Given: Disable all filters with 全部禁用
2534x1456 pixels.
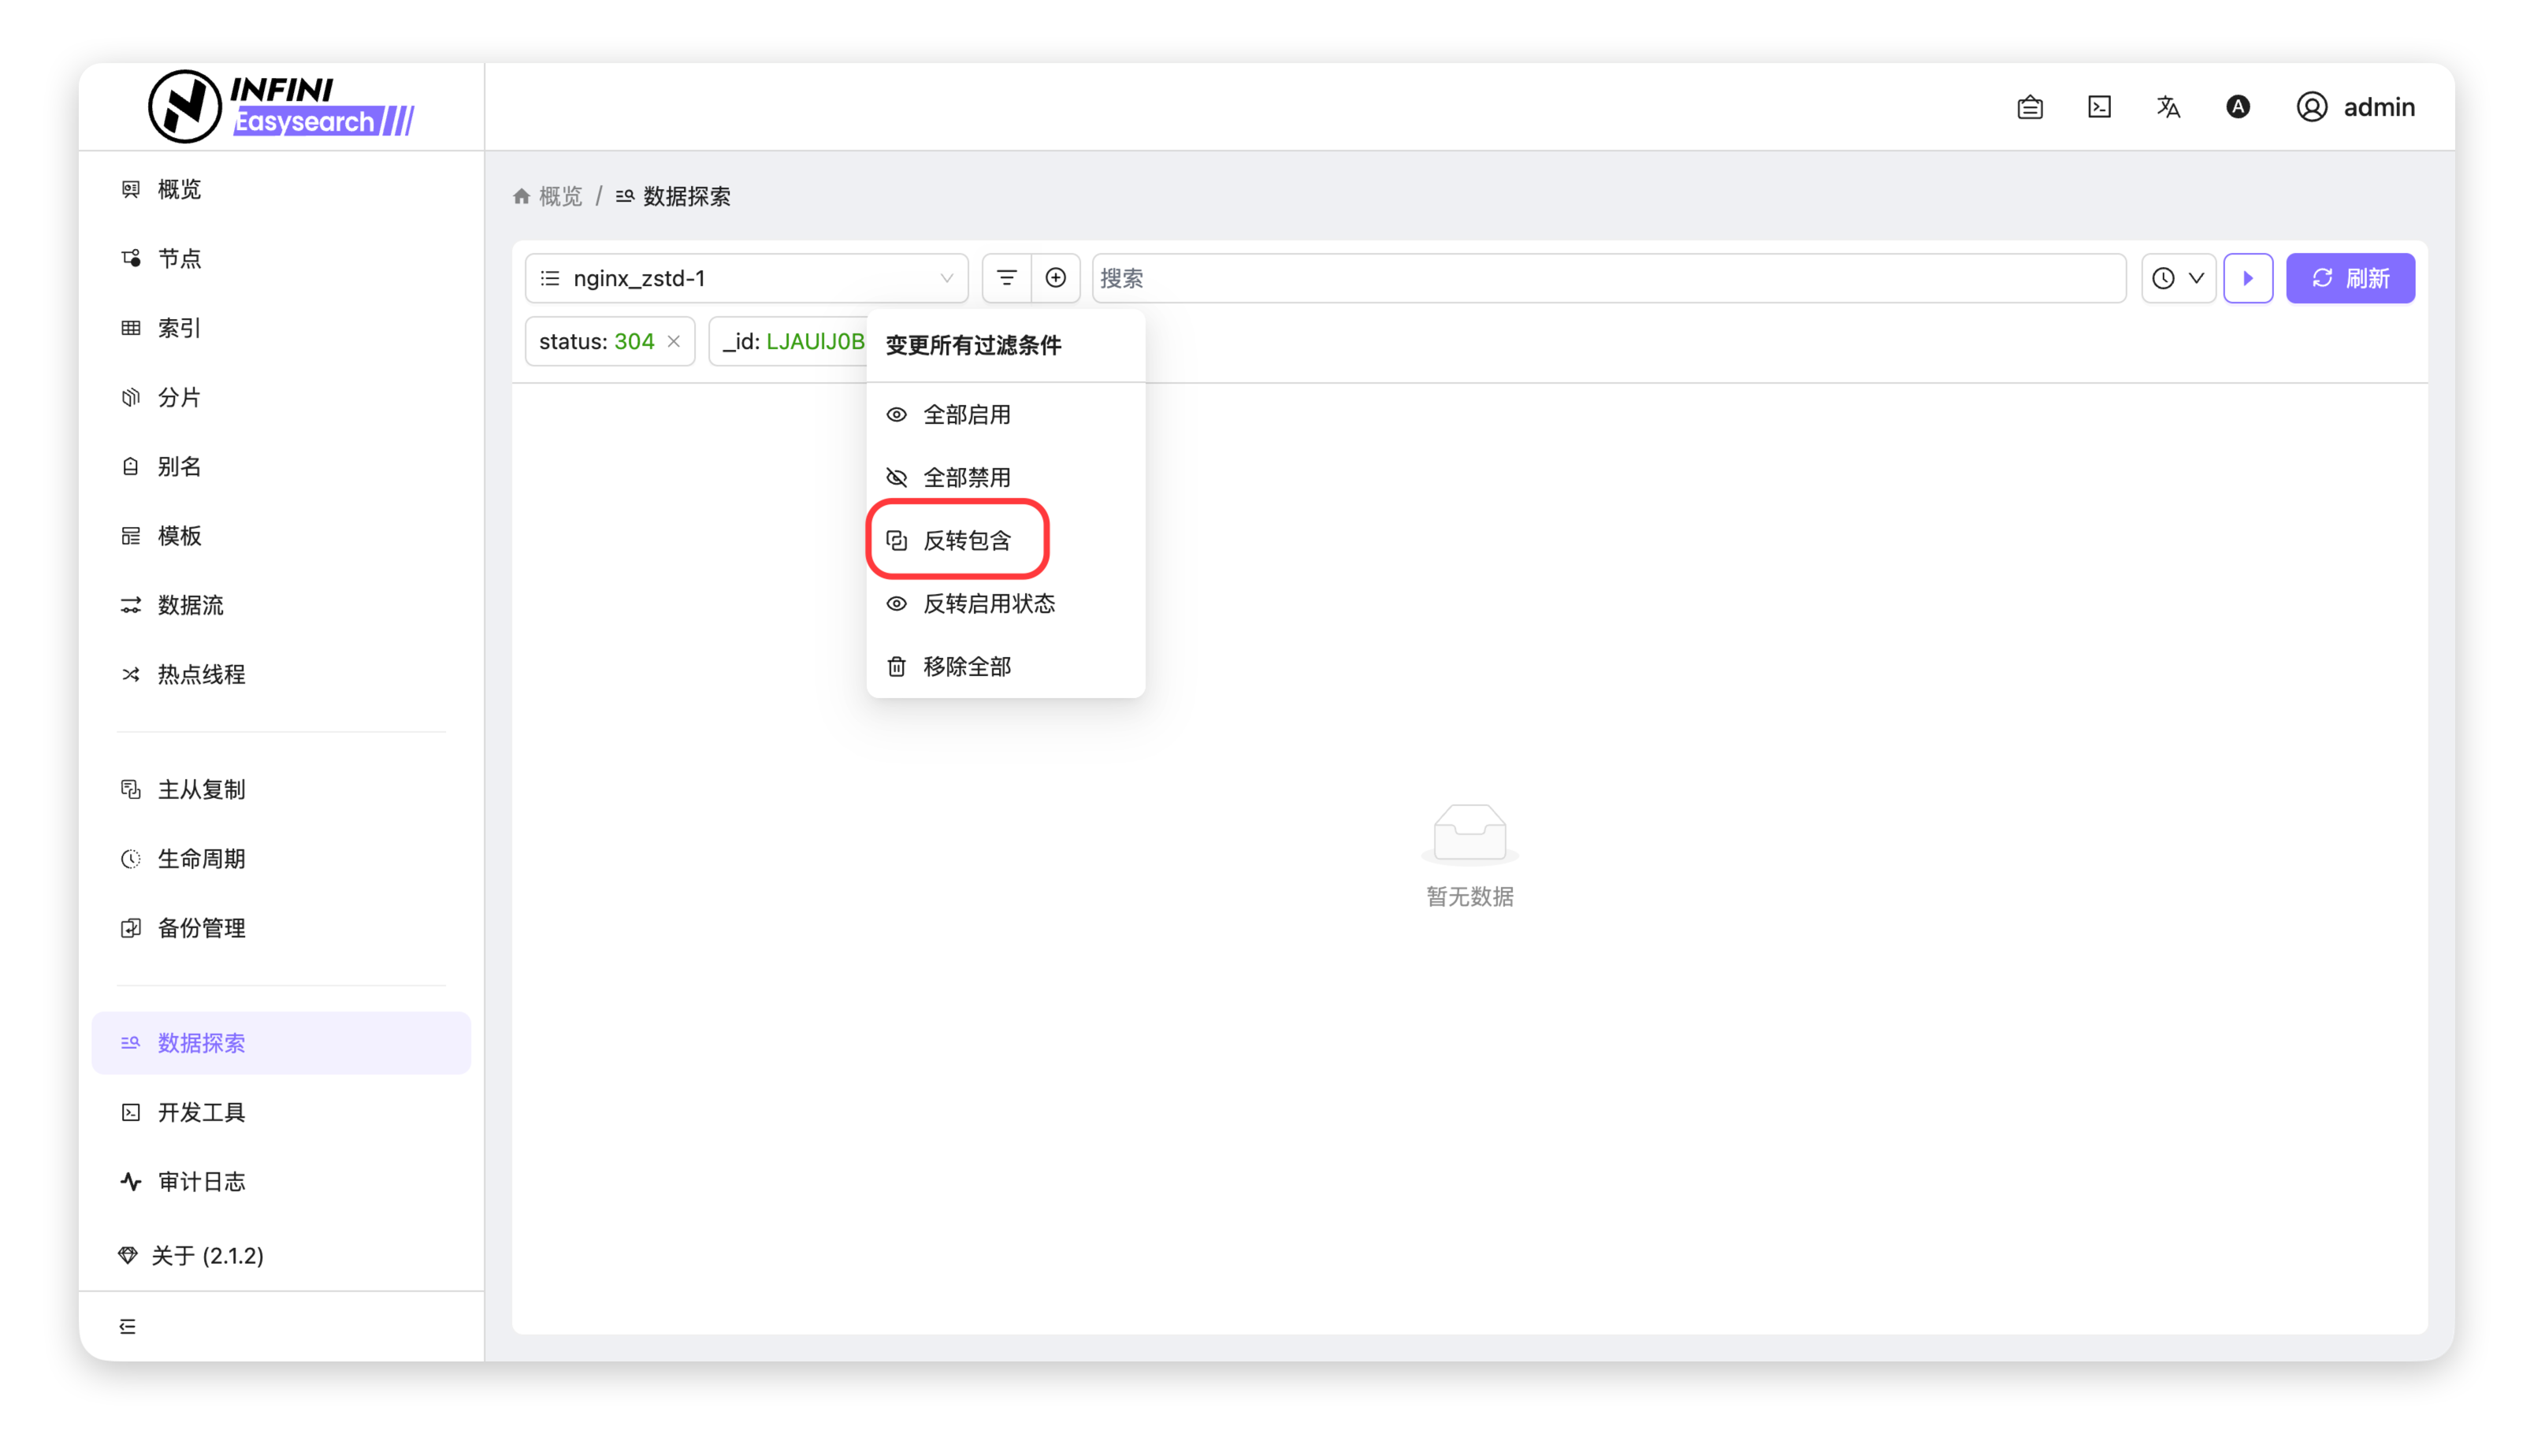Looking at the screenshot, I should [x=966, y=478].
